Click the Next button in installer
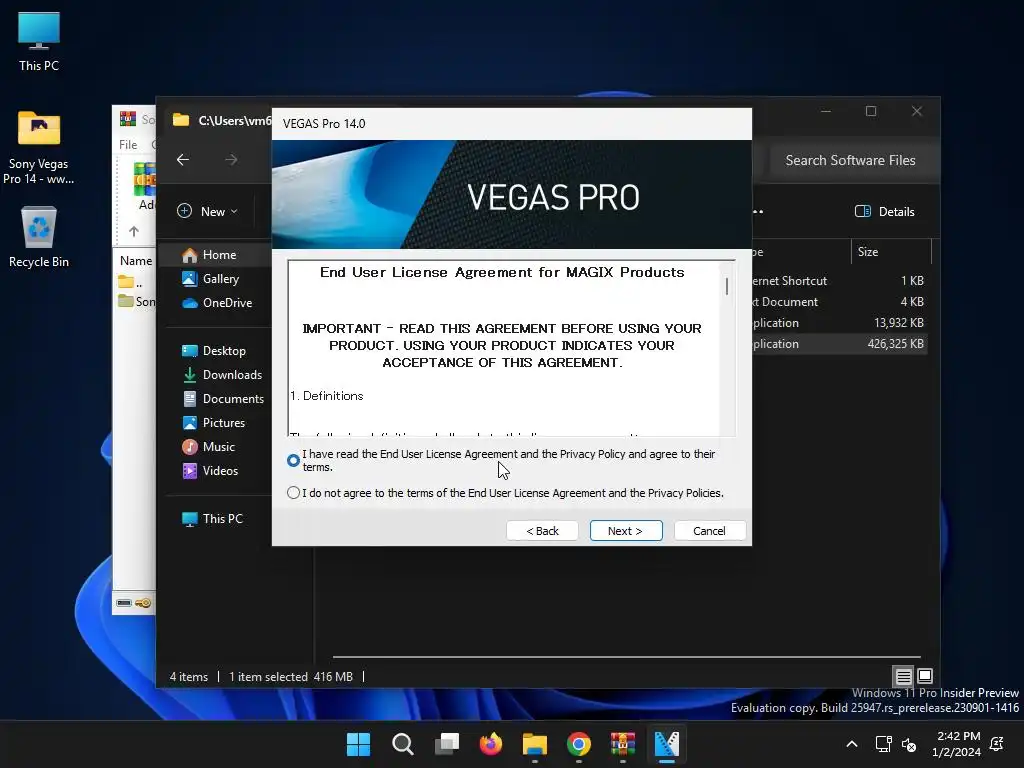 point(626,531)
